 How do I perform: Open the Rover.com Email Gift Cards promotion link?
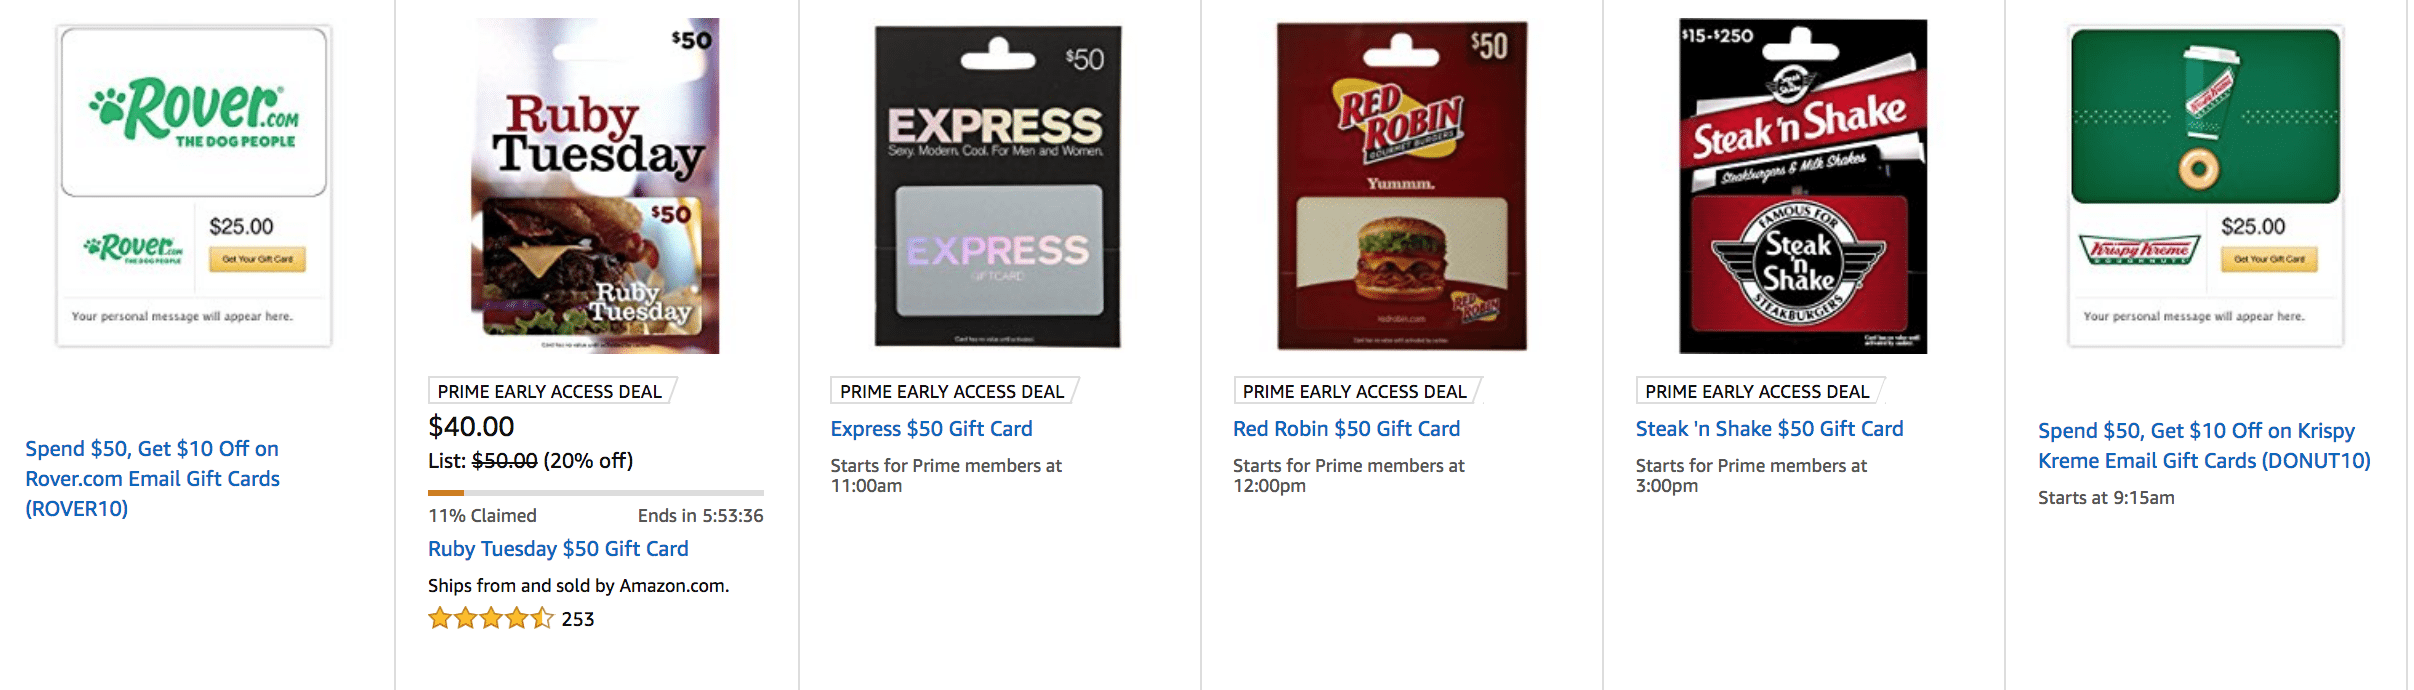(x=152, y=478)
